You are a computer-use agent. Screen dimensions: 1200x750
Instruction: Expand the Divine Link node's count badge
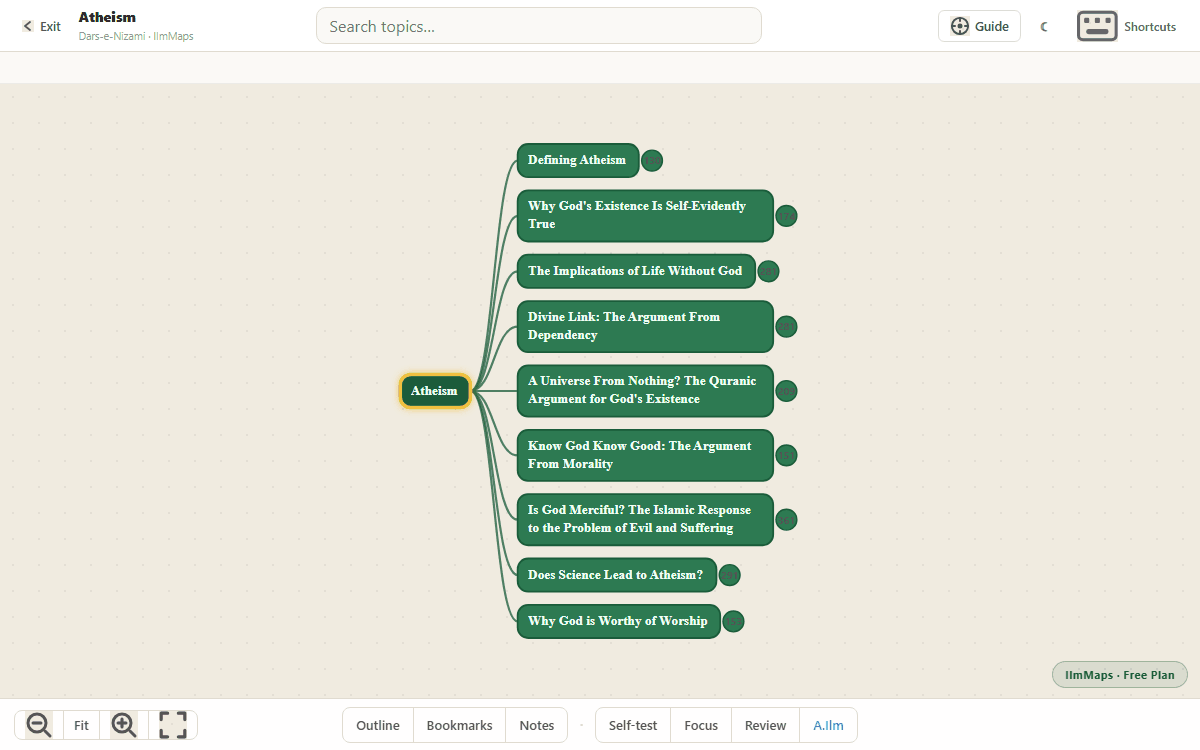(x=787, y=327)
